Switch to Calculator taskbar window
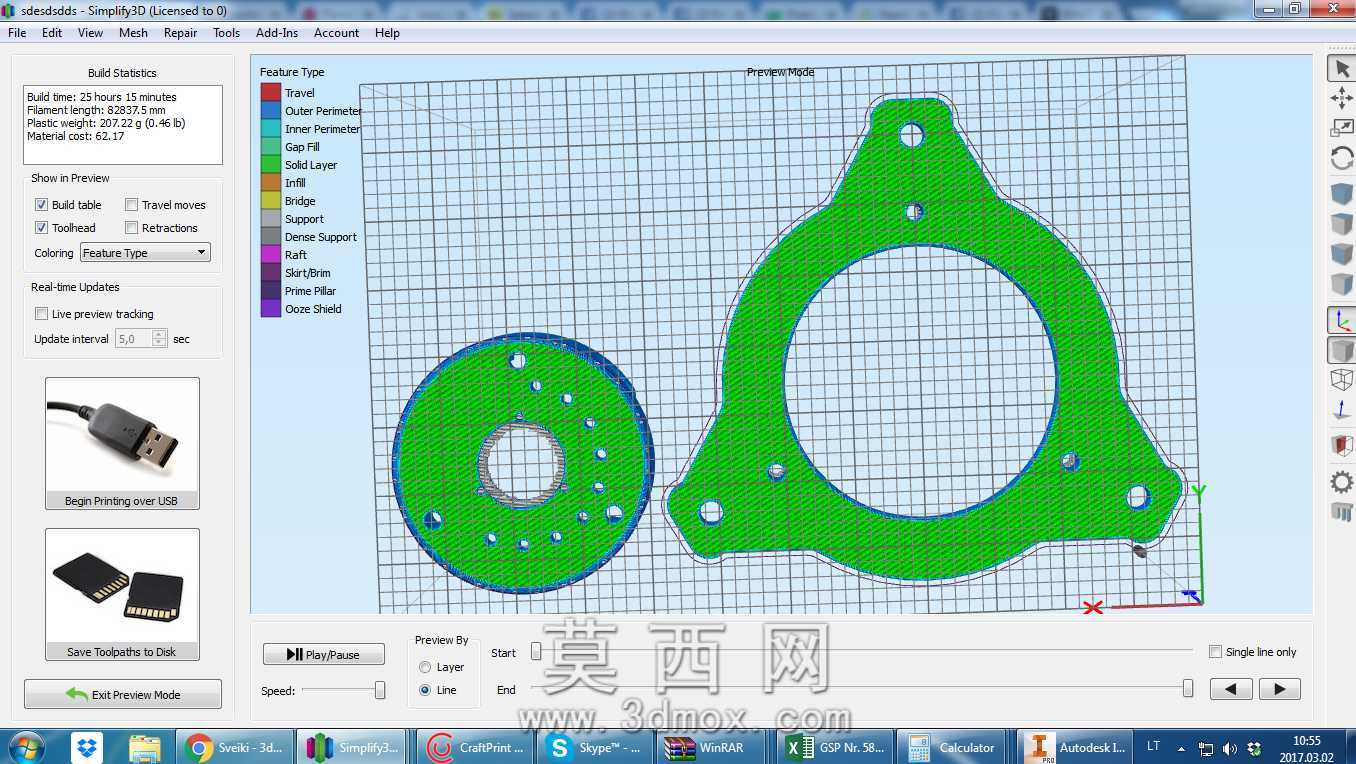The image size is (1356, 764). pos(955,747)
